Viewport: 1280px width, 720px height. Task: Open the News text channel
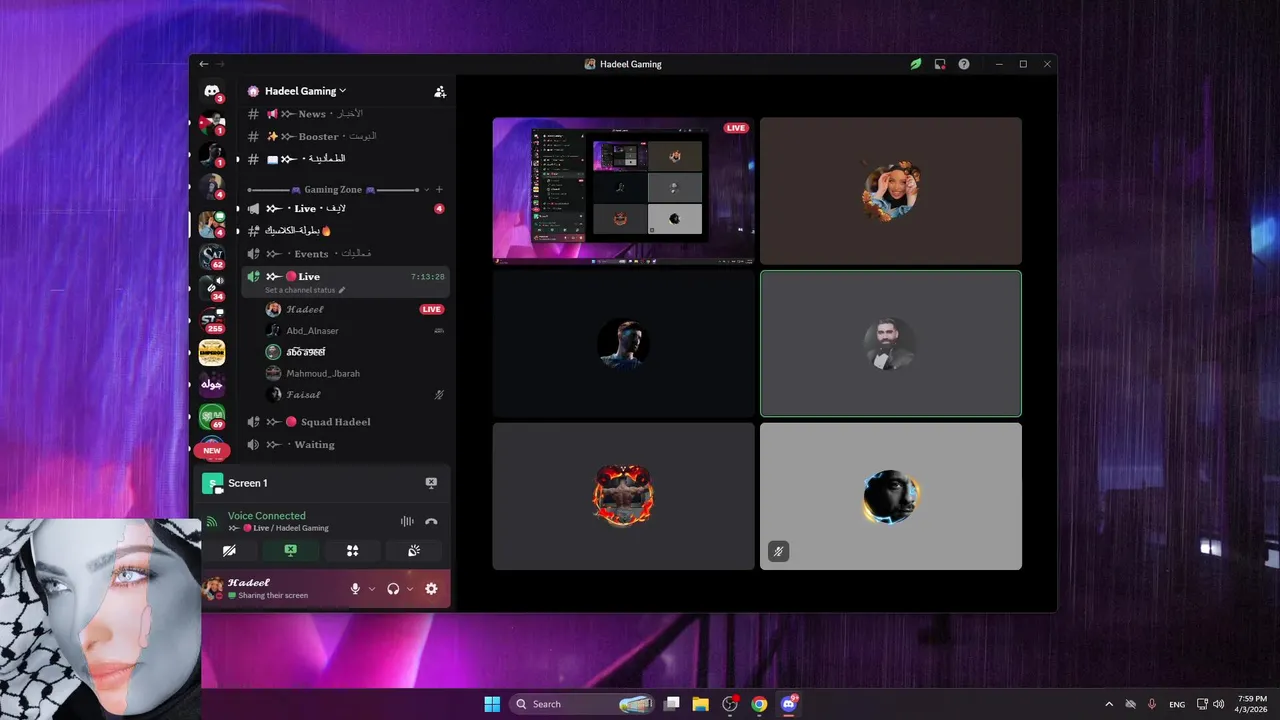[x=345, y=114]
